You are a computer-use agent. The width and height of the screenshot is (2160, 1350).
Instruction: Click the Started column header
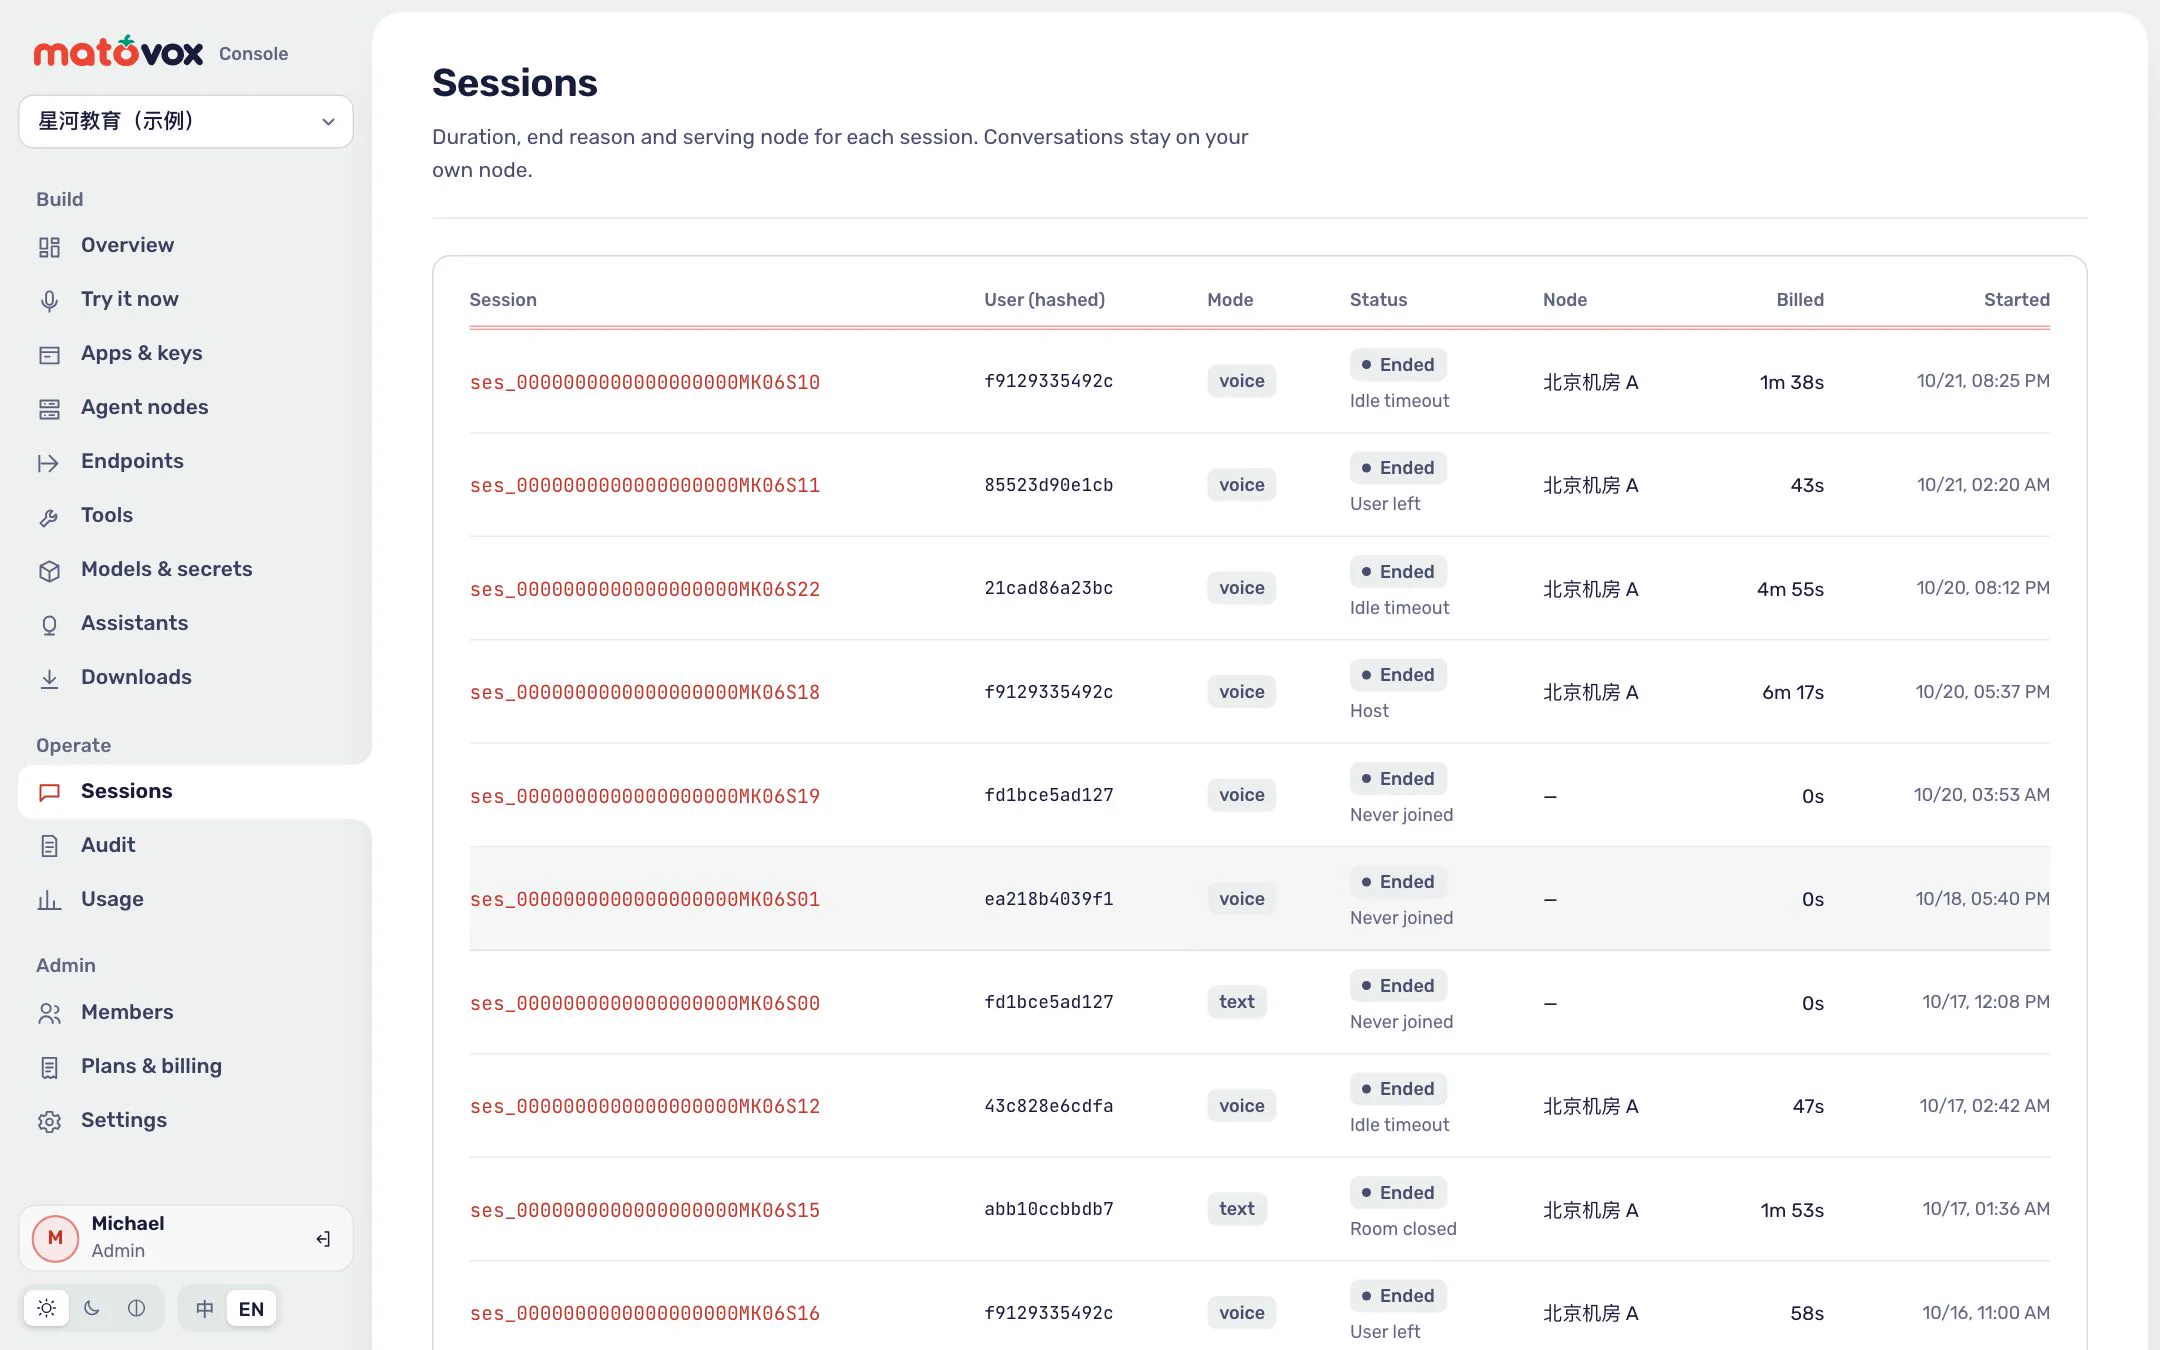coord(2016,299)
